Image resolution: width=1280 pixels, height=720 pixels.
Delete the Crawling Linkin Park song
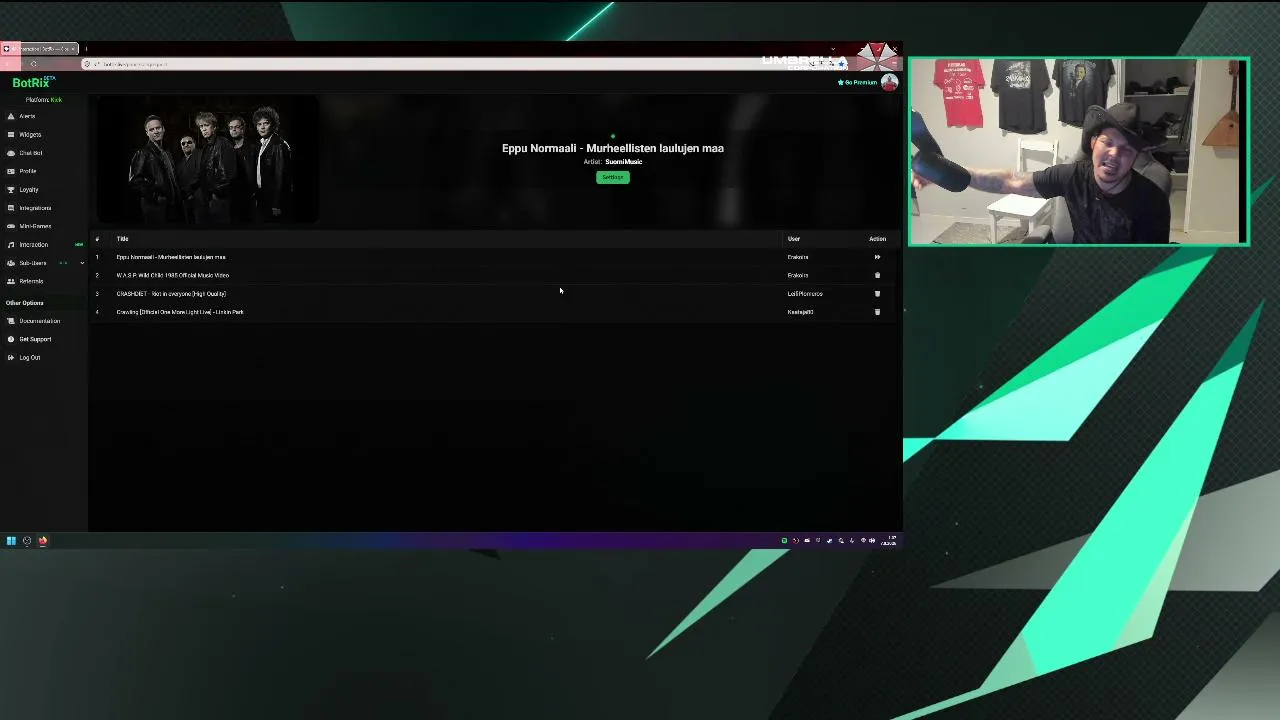pos(877,312)
